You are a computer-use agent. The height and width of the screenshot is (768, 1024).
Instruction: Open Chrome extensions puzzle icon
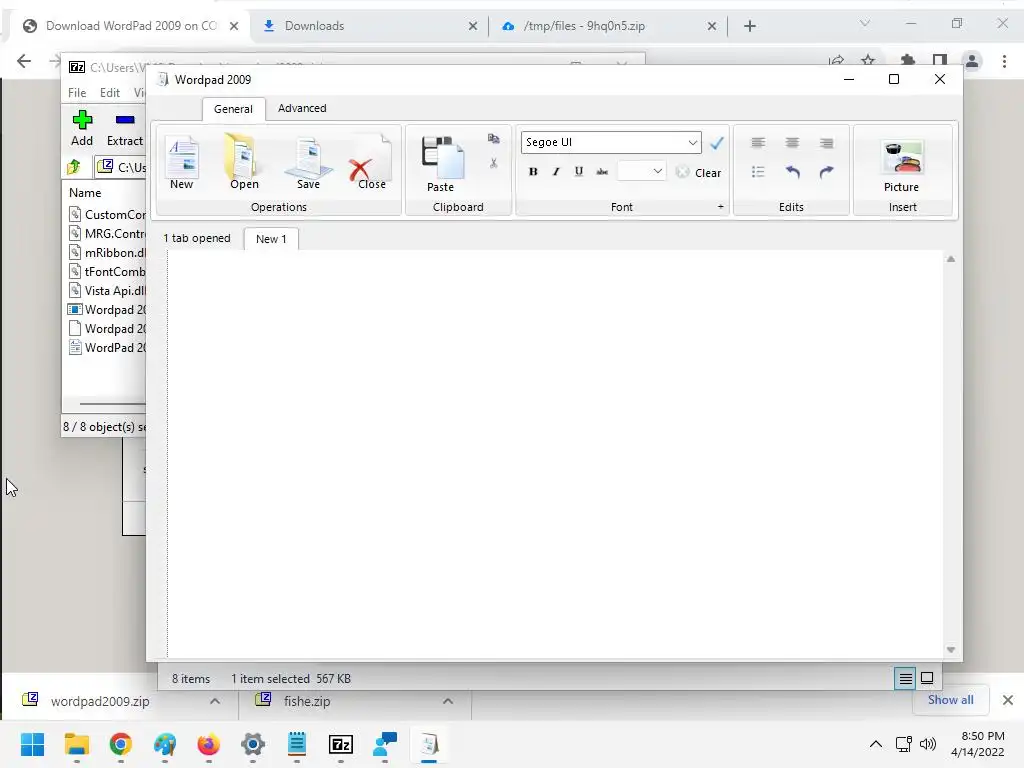click(x=907, y=61)
